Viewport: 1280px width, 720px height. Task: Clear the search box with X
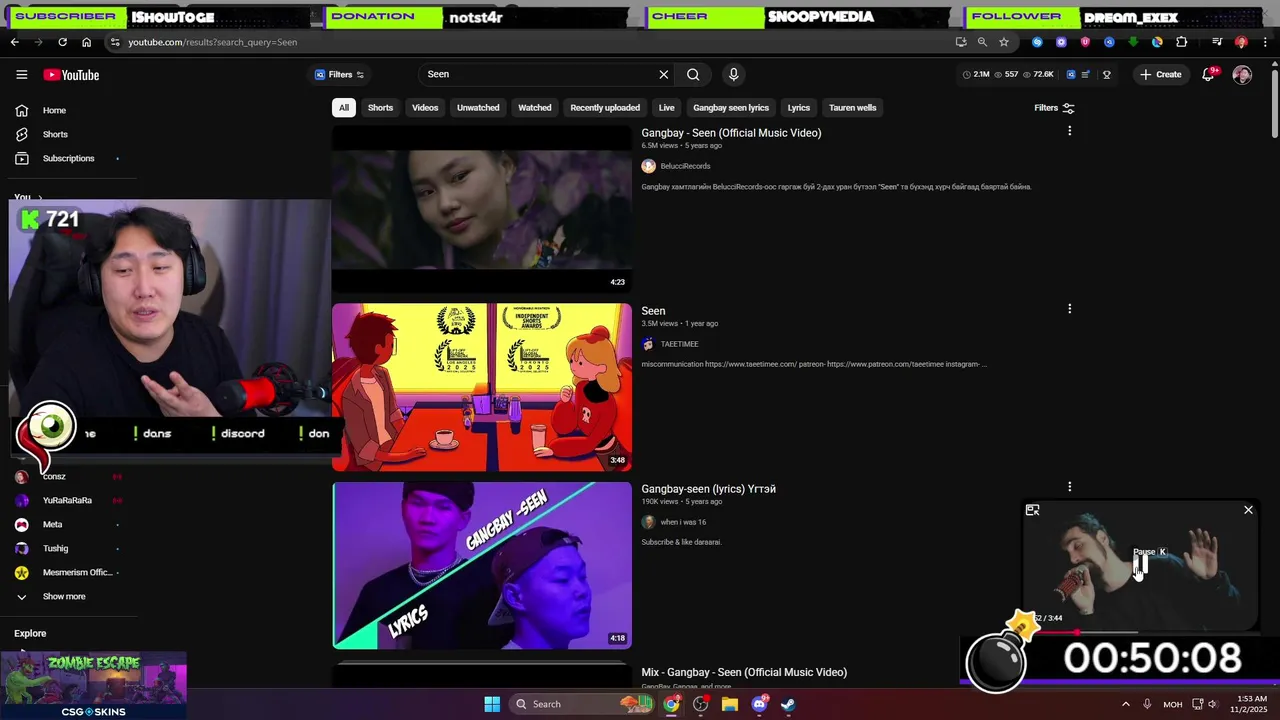(x=663, y=74)
